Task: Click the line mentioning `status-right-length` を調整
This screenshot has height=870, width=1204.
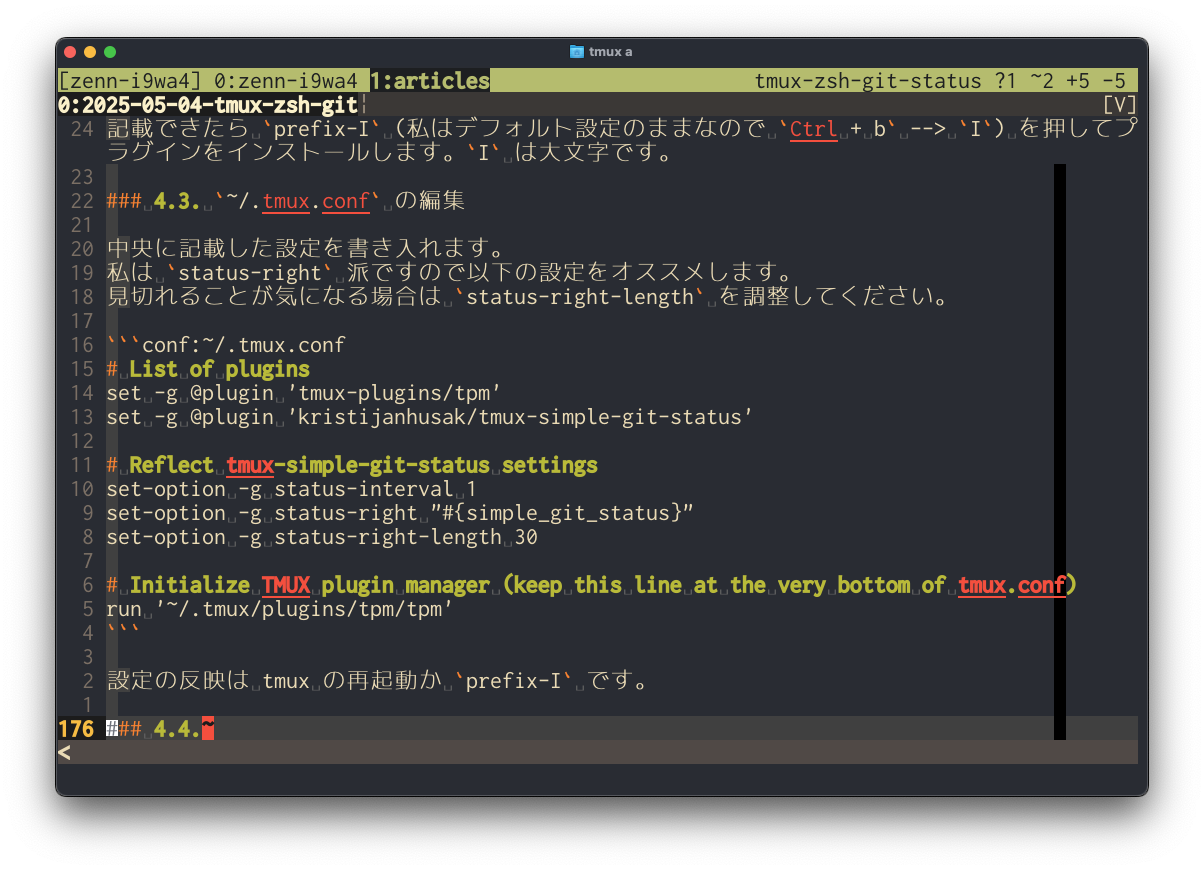Action: point(526,297)
